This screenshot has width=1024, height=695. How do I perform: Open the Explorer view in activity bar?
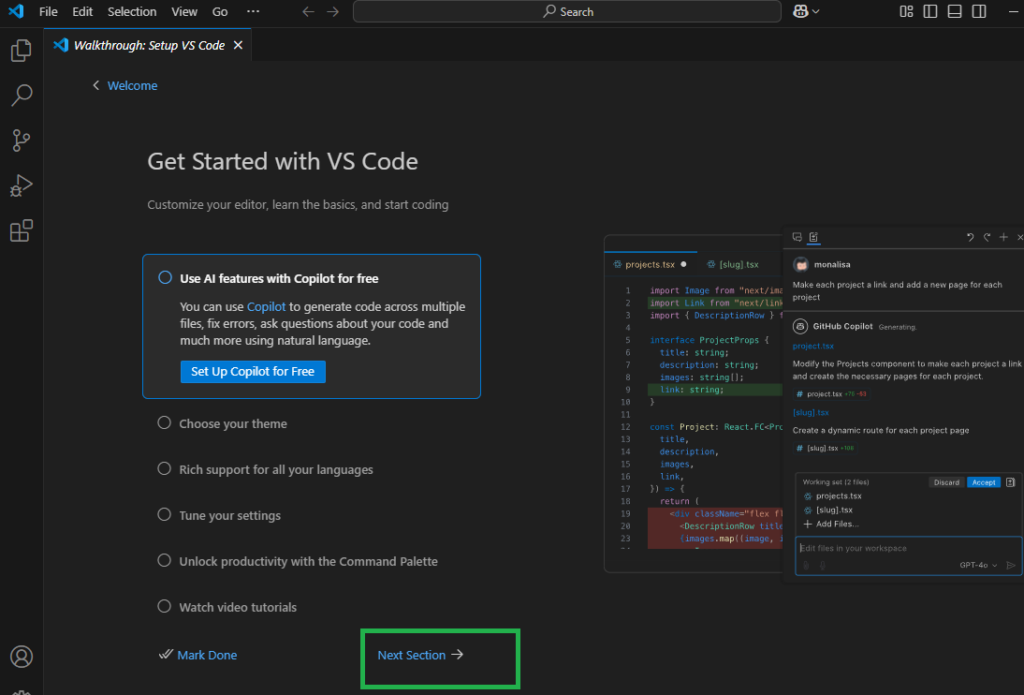(21, 50)
